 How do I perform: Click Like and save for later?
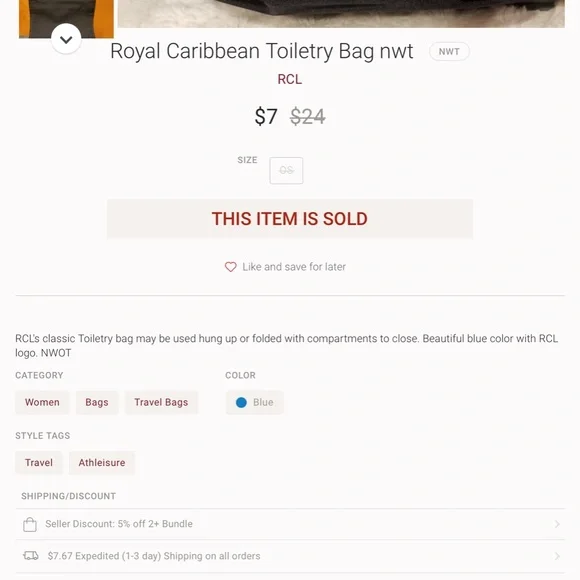[294, 267]
